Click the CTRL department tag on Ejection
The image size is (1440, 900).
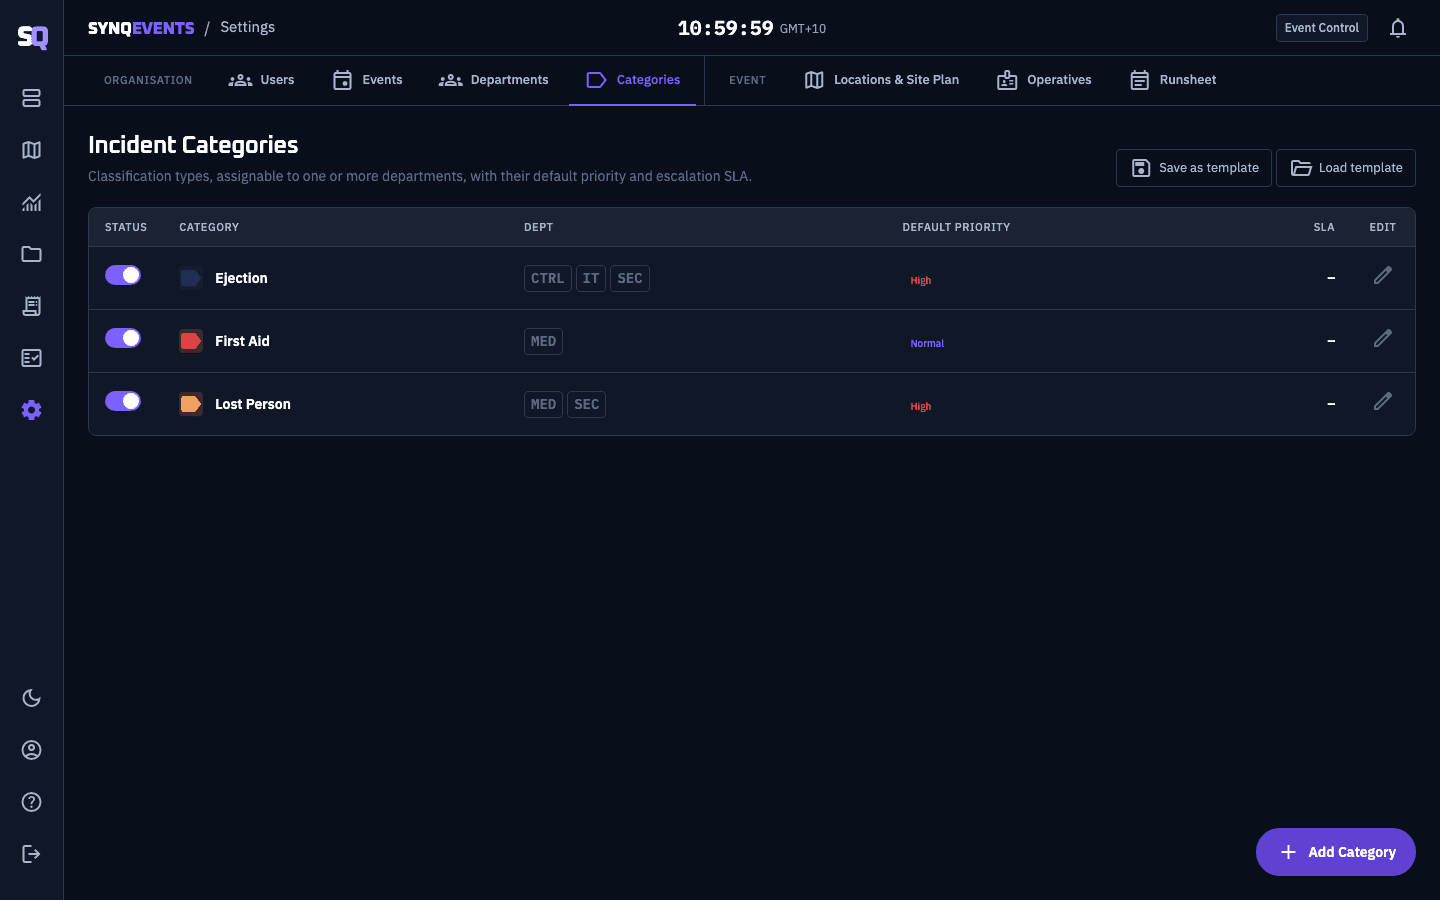tap(548, 278)
